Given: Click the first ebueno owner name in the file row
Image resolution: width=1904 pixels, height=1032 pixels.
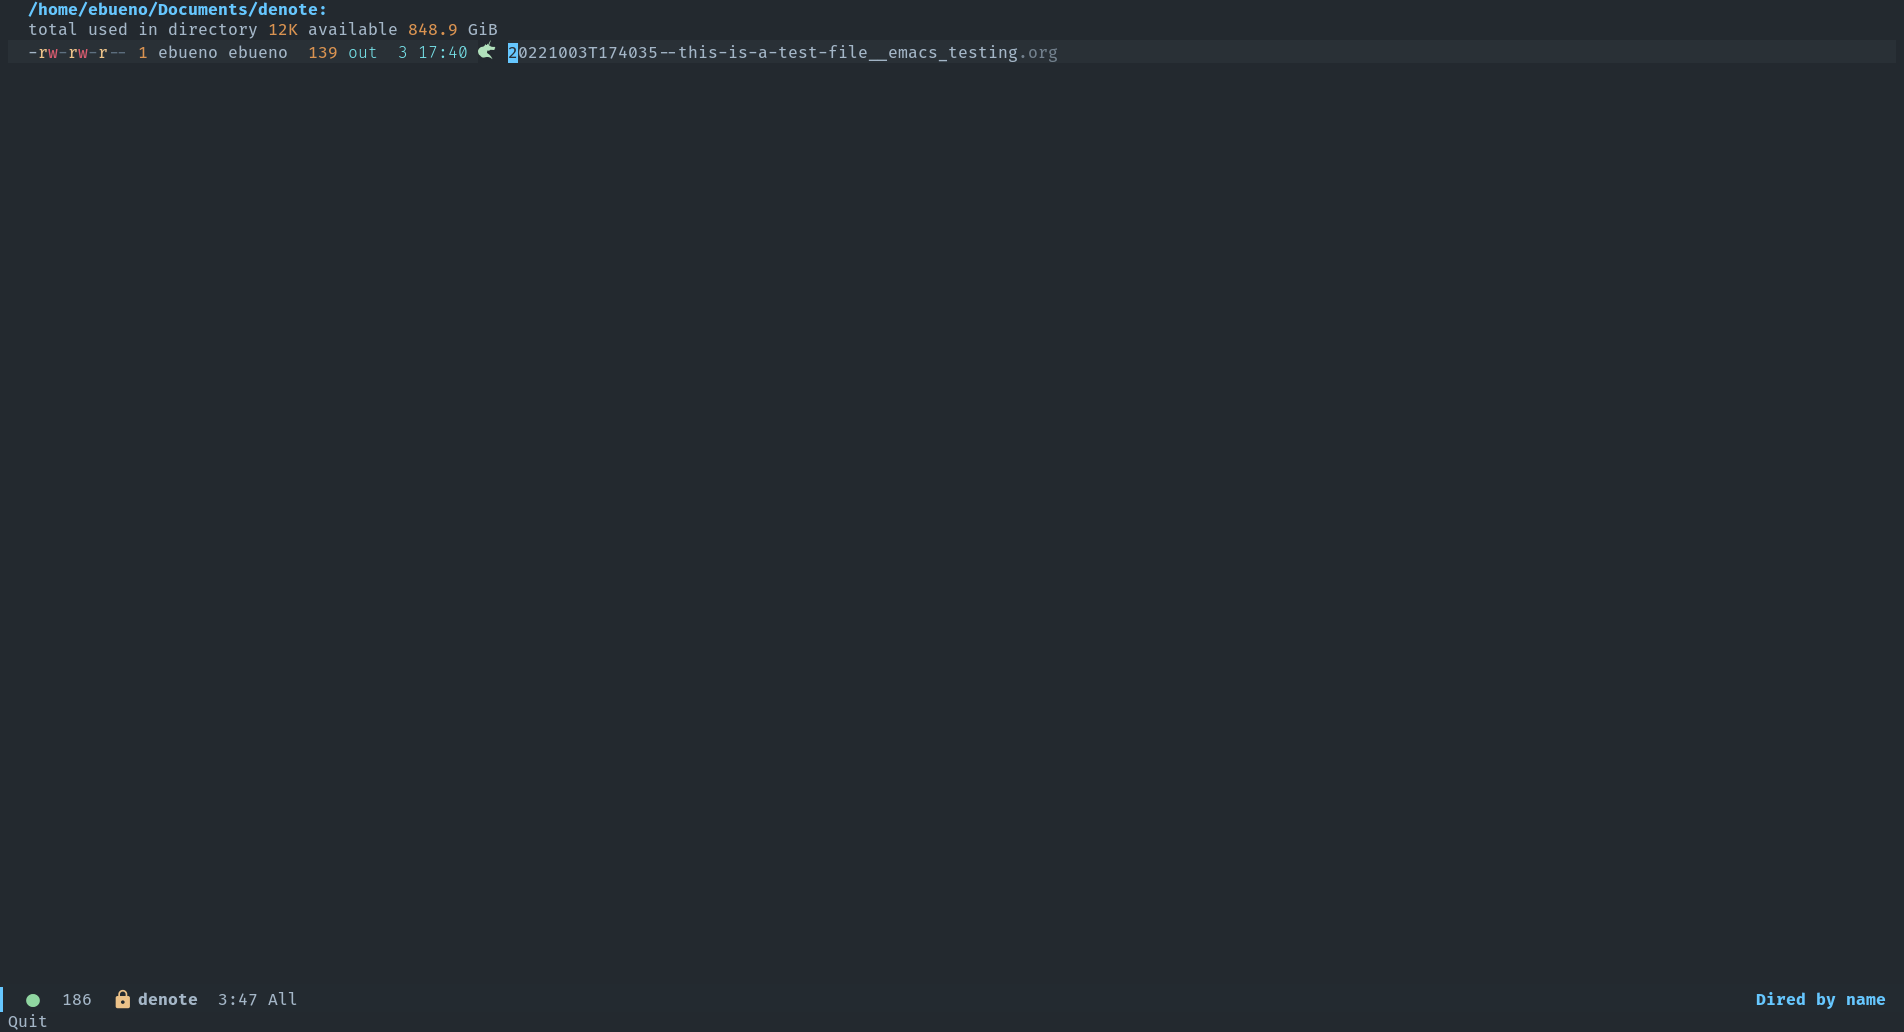Looking at the screenshot, I should [187, 53].
